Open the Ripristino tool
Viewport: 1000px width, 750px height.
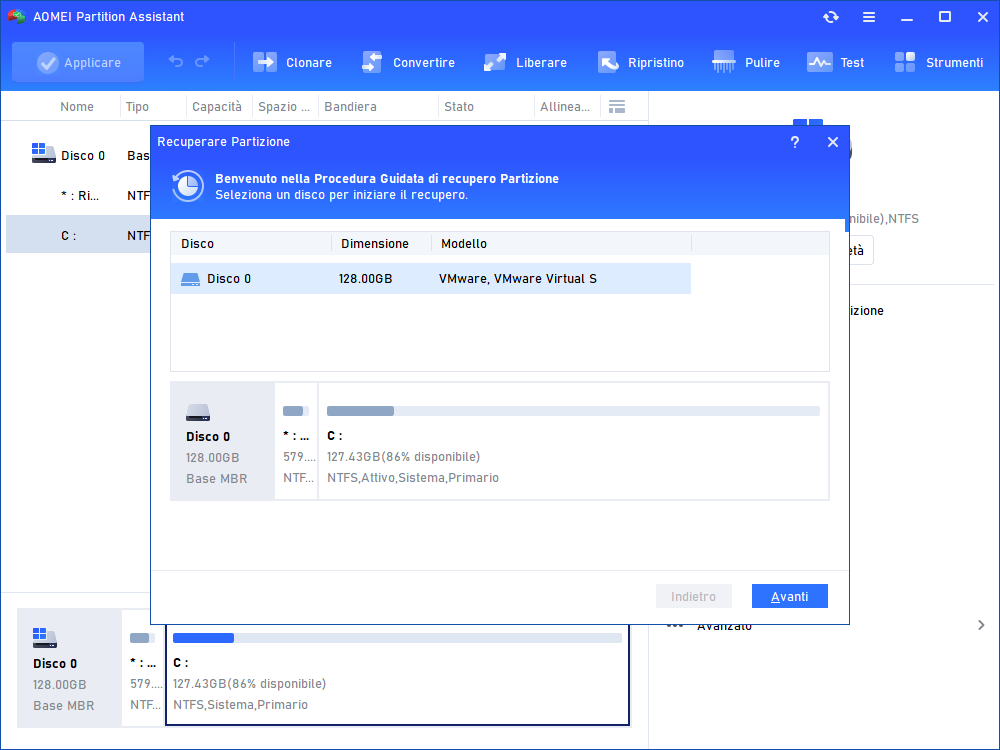(640, 62)
